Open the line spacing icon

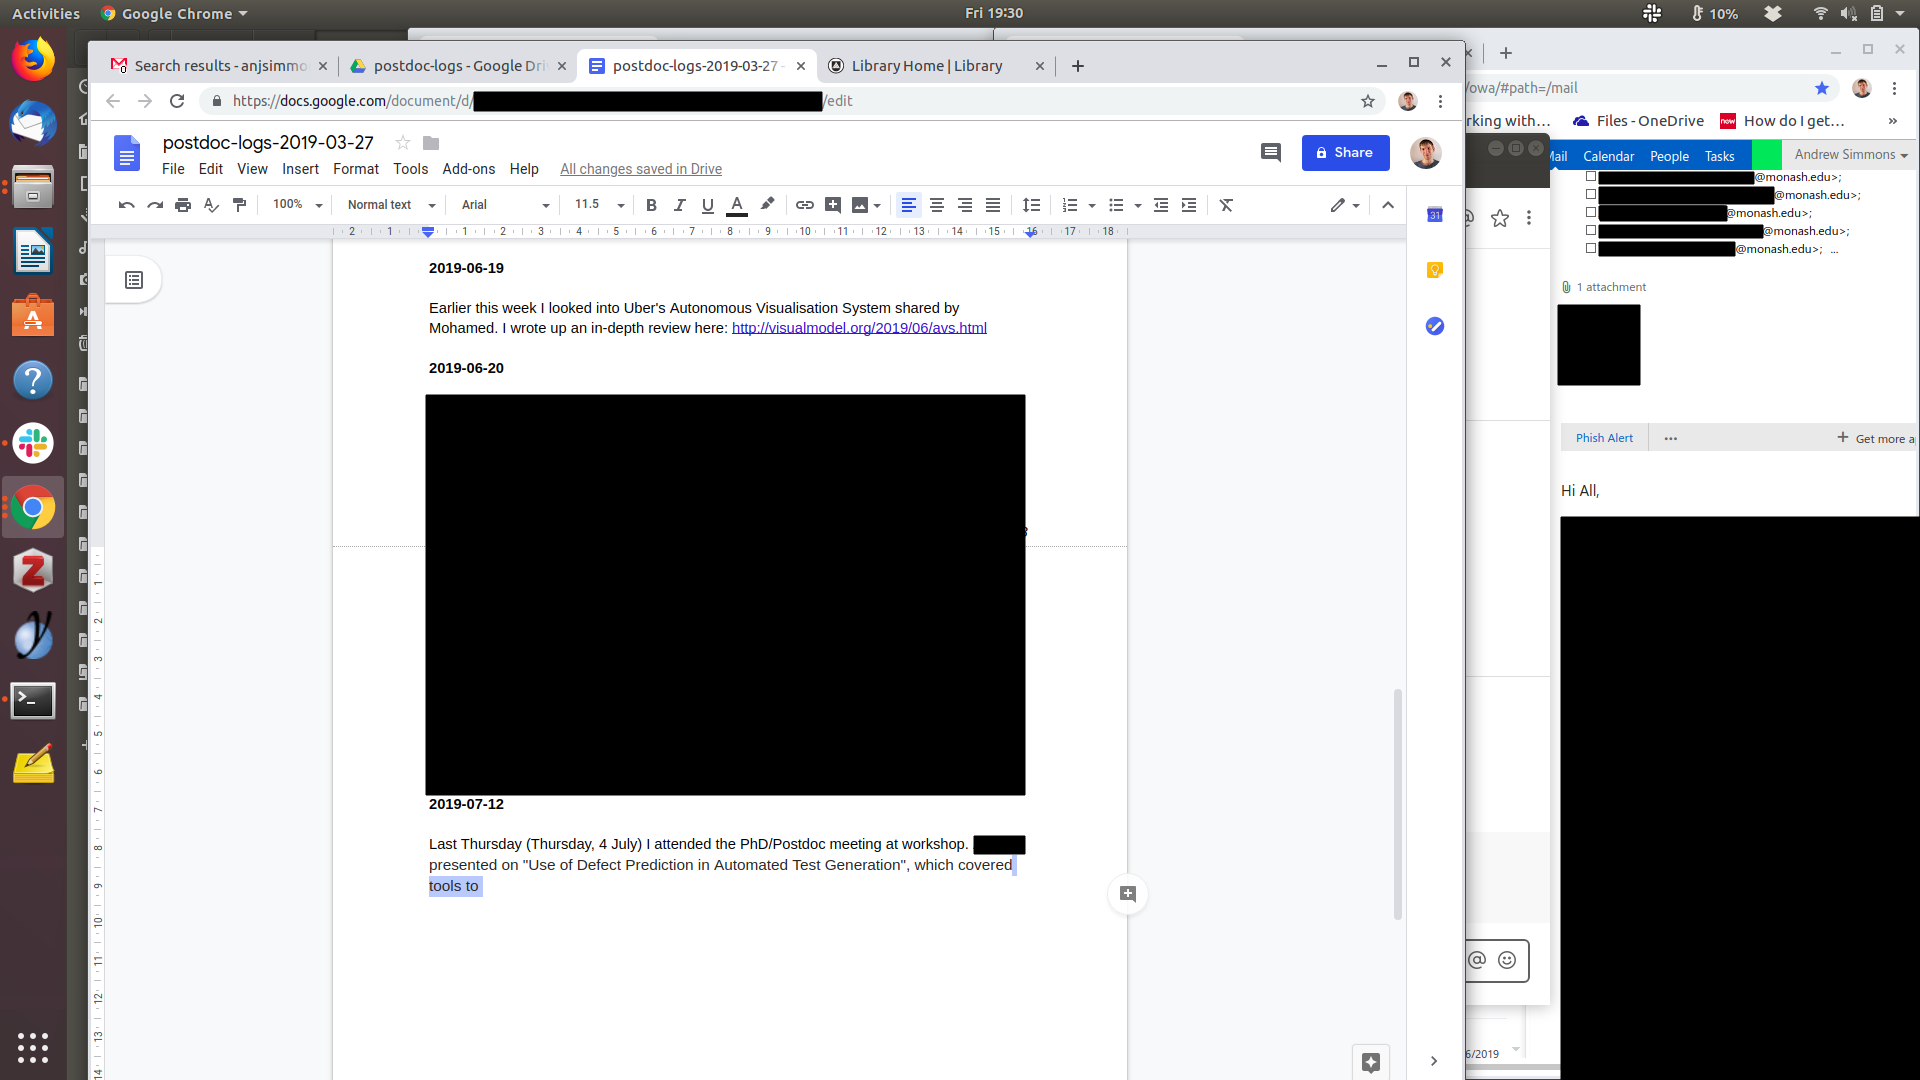coord(1031,205)
